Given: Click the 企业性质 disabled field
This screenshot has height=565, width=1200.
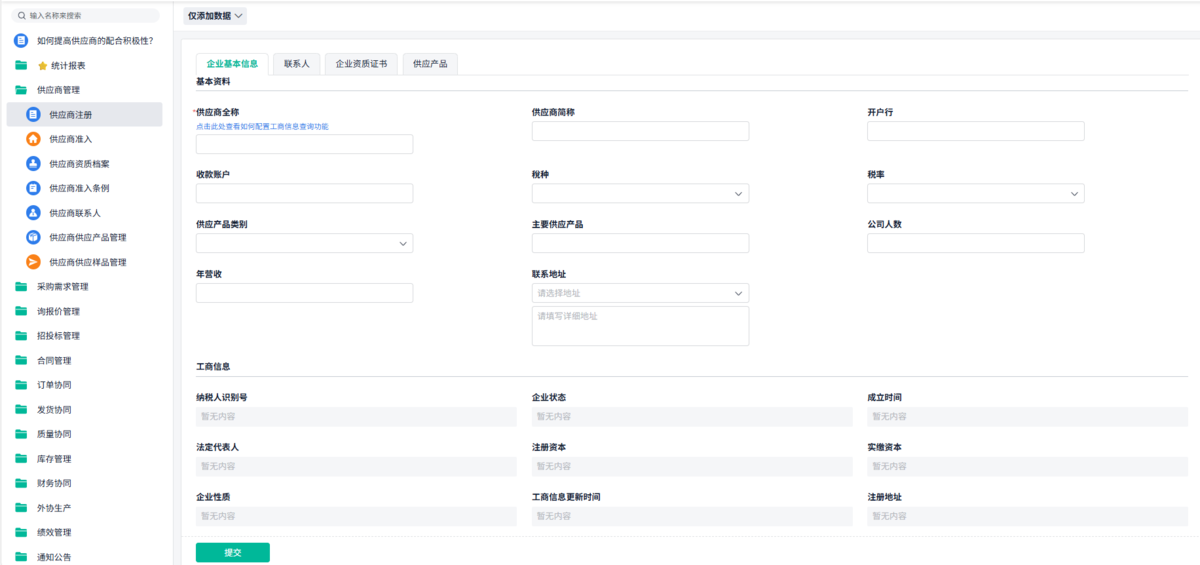Looking at the screenshot, I should click(356, 516).
